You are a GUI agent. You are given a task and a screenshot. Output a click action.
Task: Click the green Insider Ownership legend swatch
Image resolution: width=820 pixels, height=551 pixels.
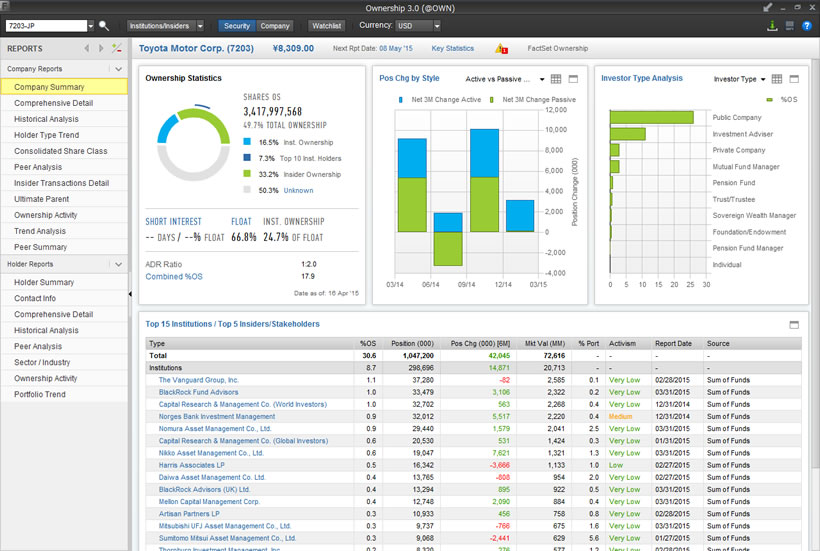tap(247, 174)
